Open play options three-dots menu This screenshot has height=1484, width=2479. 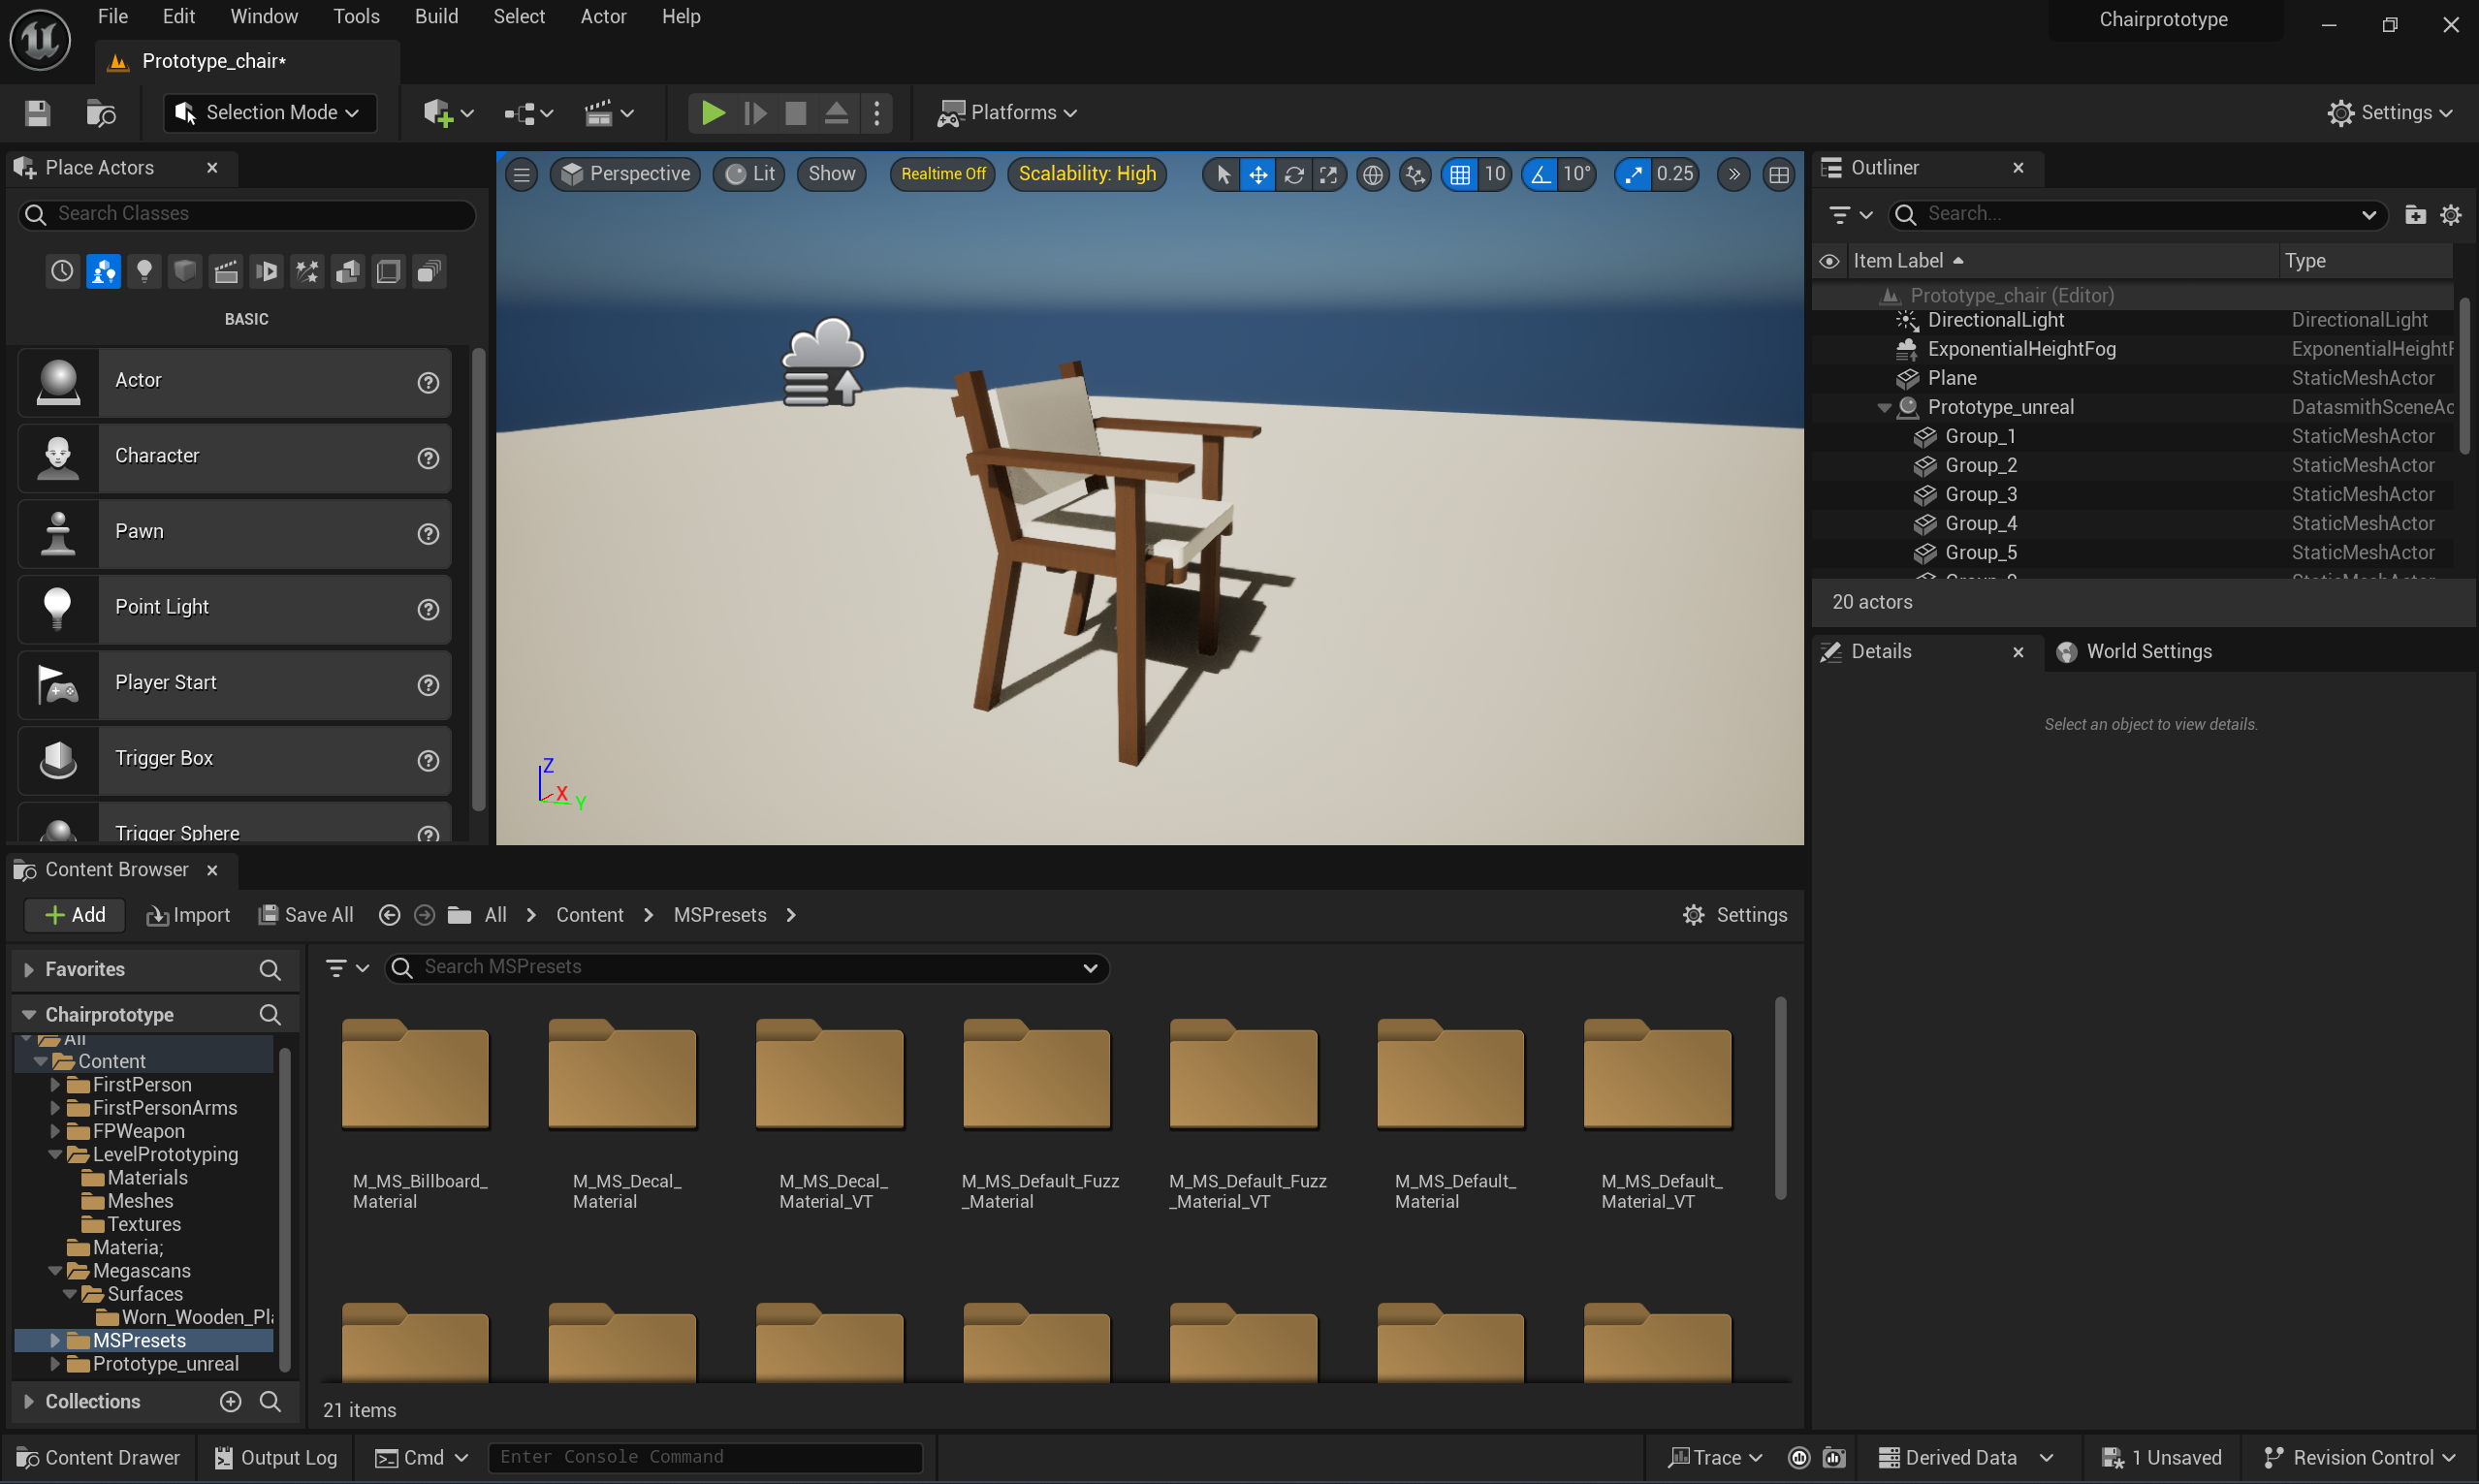(x=877, y=113)
